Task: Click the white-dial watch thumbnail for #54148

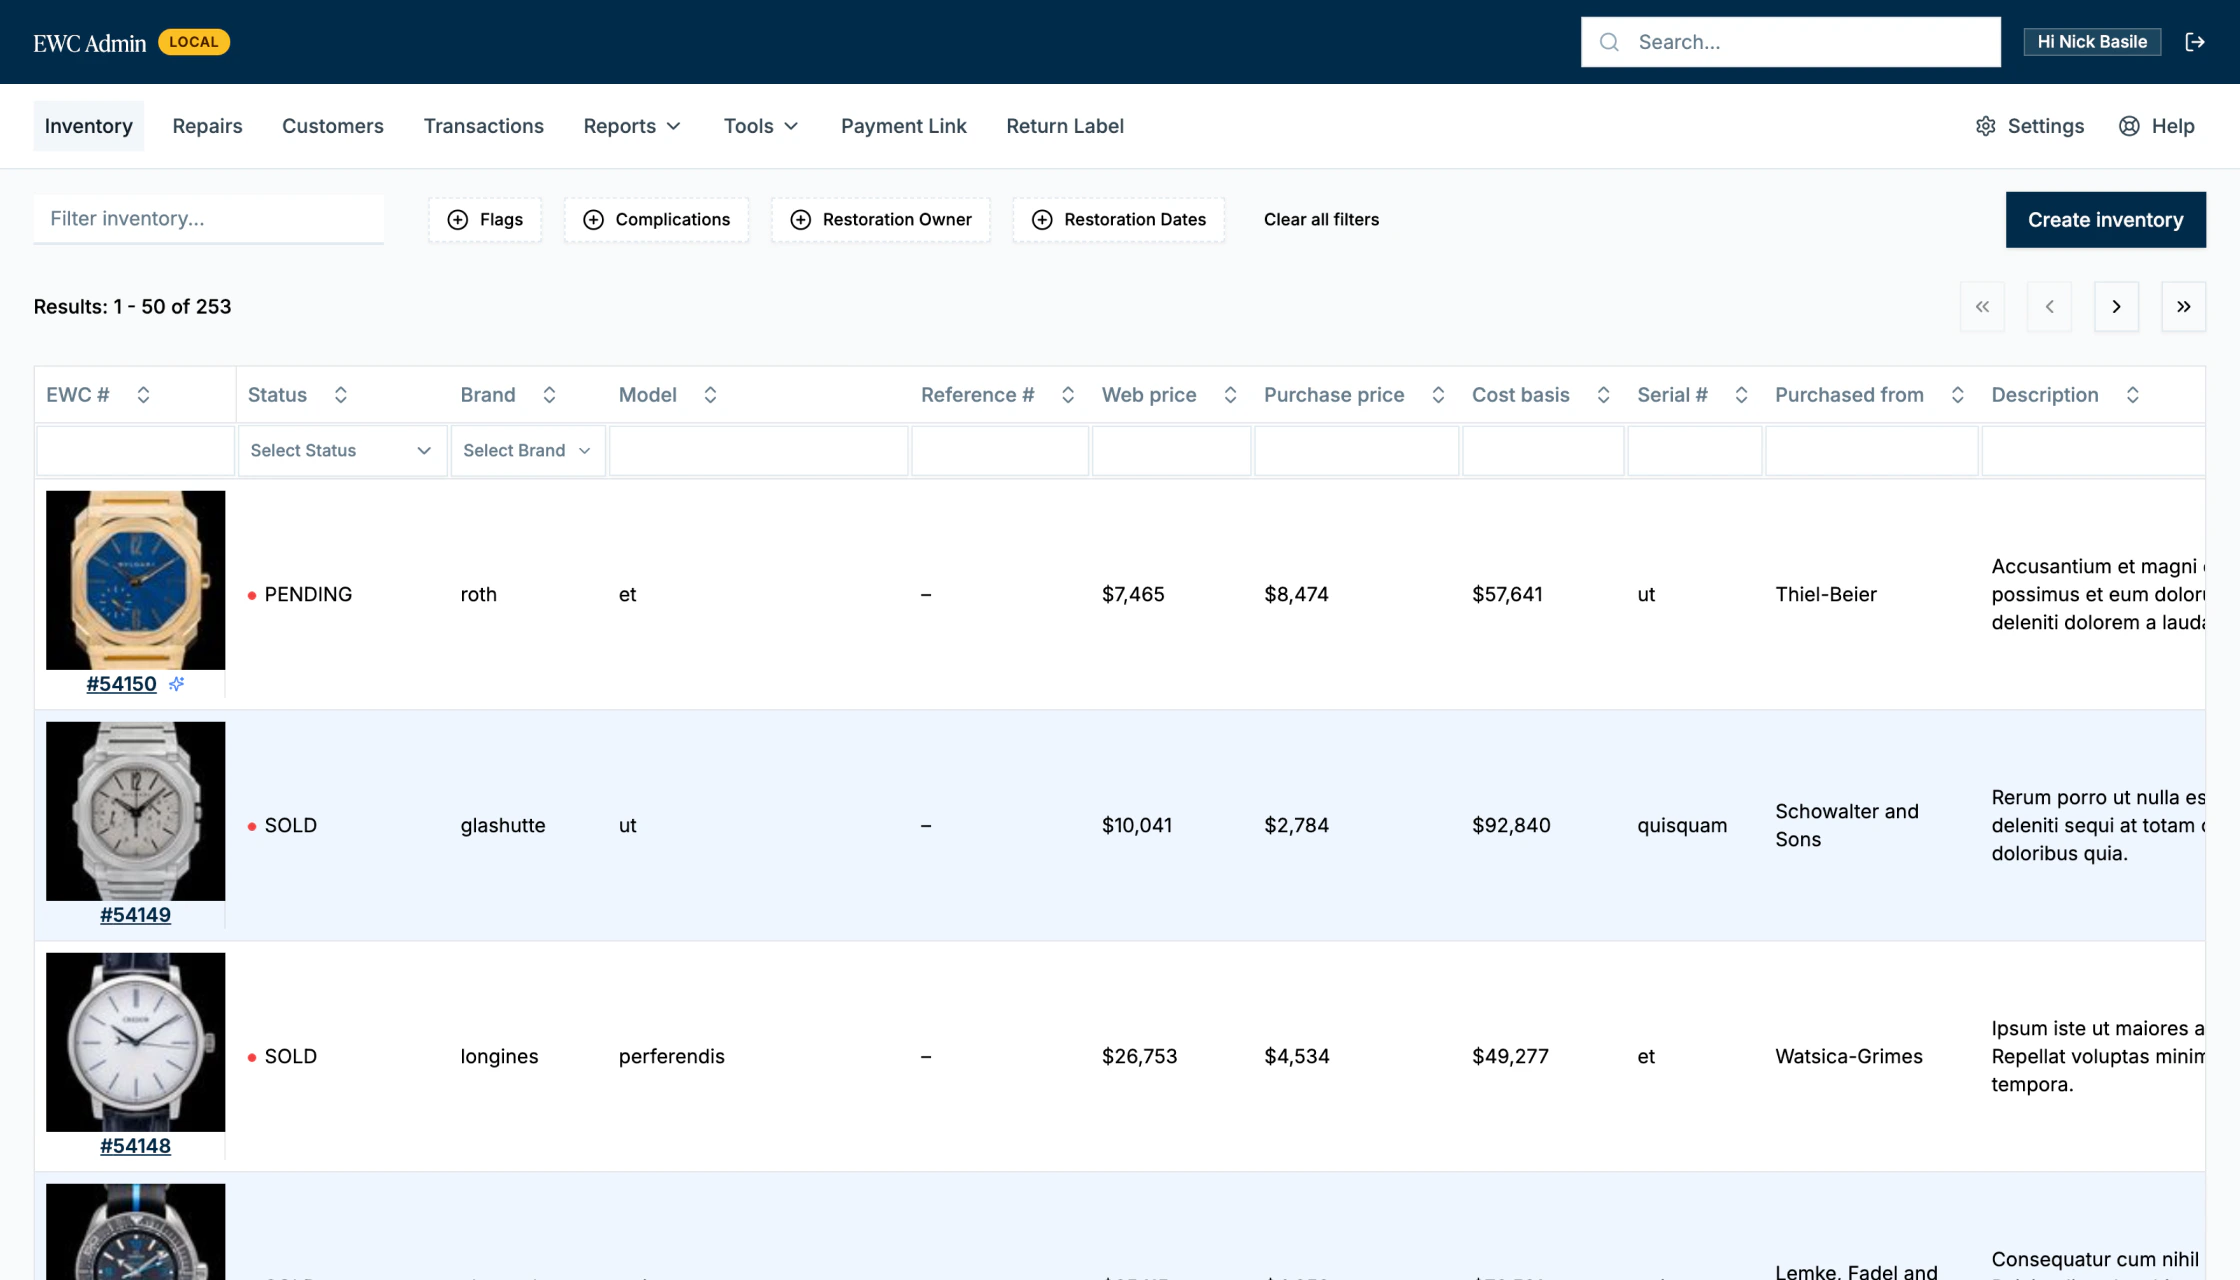Action: point(136,1042)
